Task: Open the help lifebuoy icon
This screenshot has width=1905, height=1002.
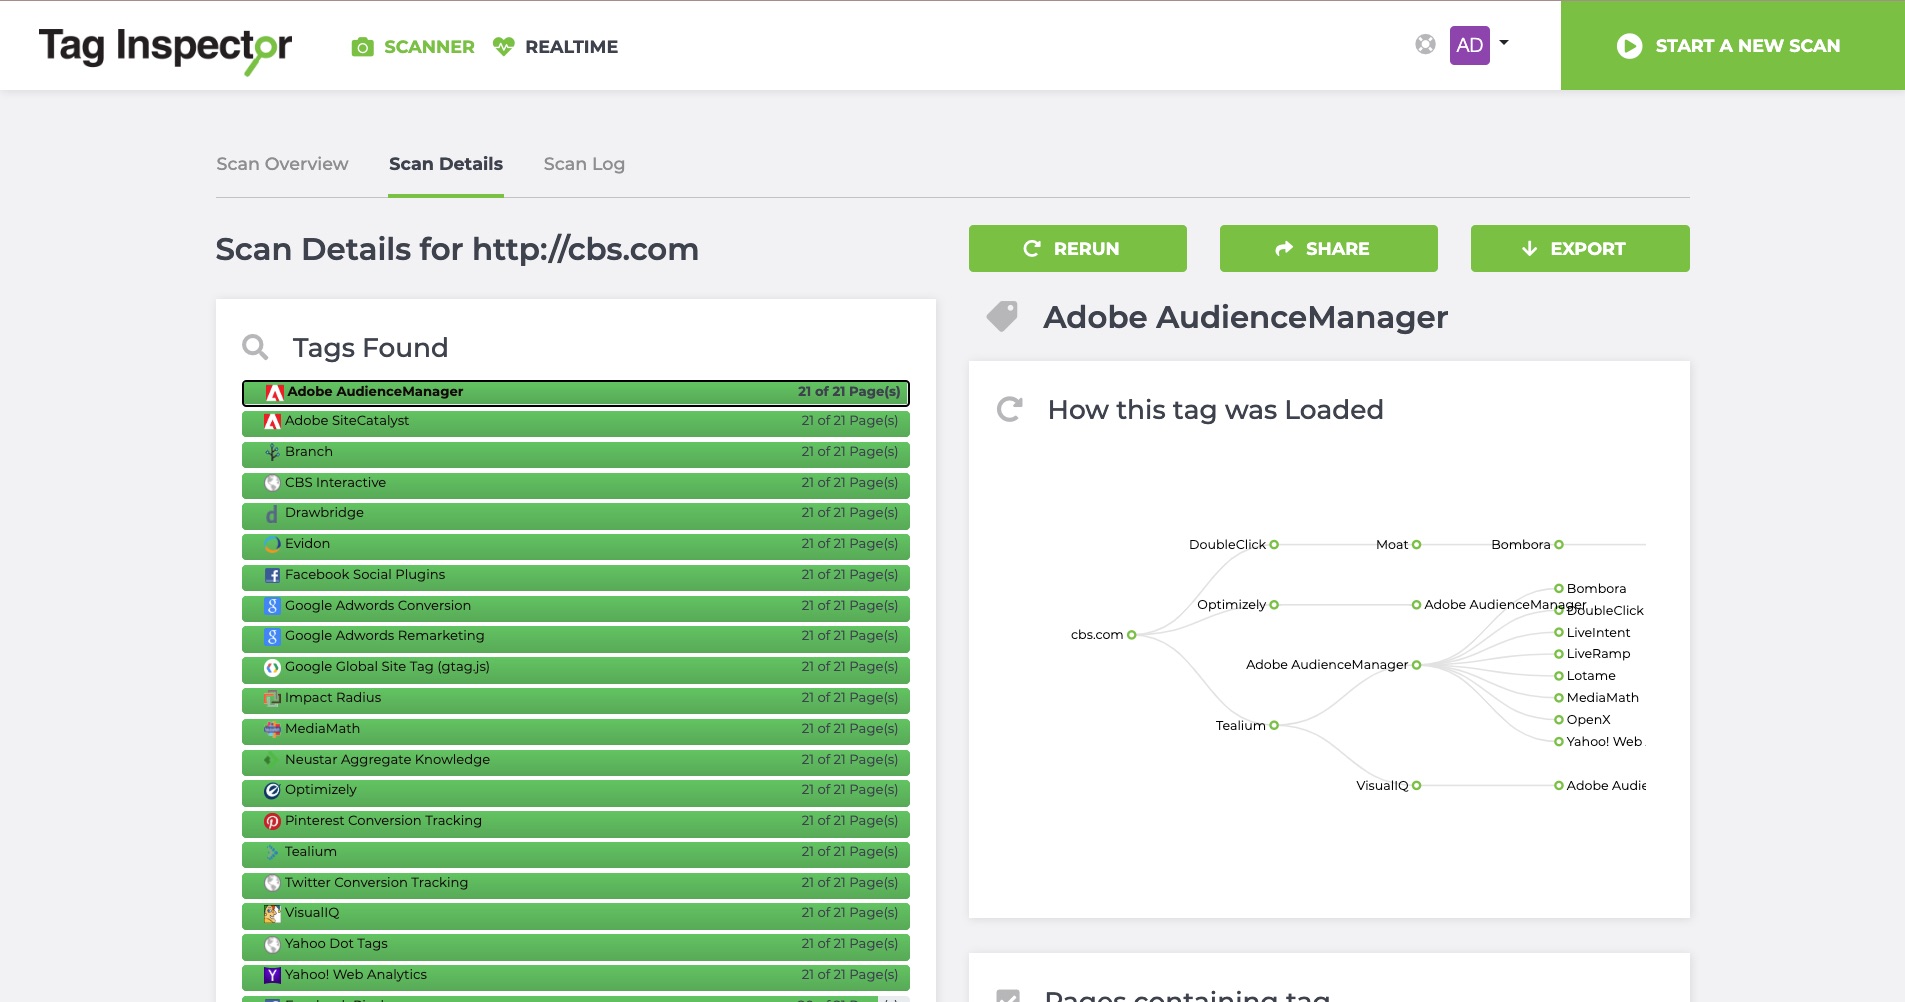Action: pos(1426,44)
